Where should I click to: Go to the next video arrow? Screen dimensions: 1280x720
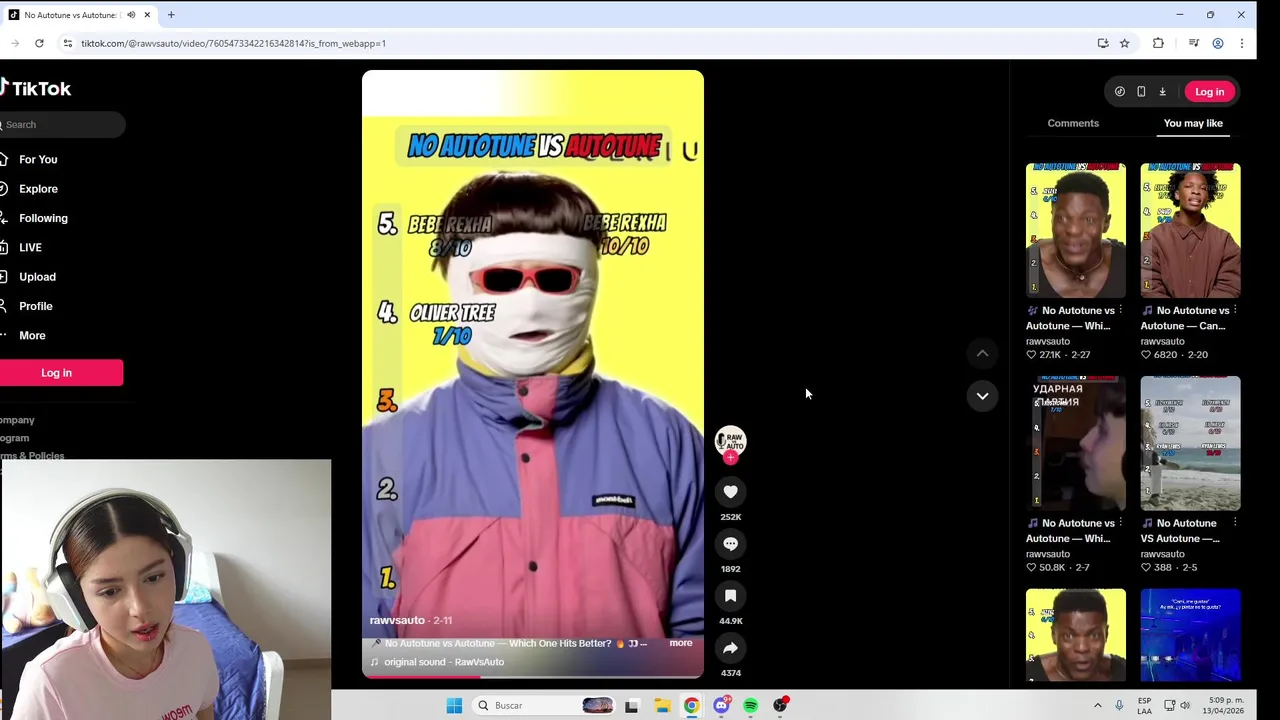click(982, 396)
